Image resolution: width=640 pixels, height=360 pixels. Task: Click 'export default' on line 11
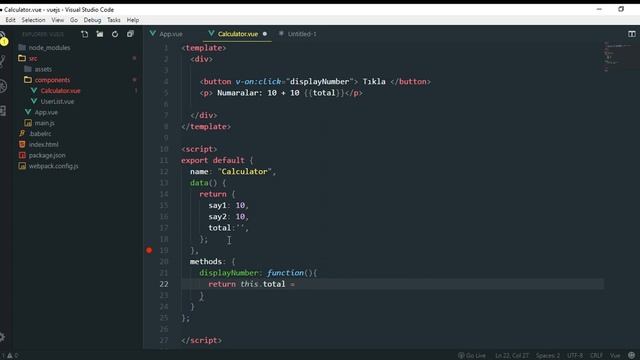[x=213, y=160]
